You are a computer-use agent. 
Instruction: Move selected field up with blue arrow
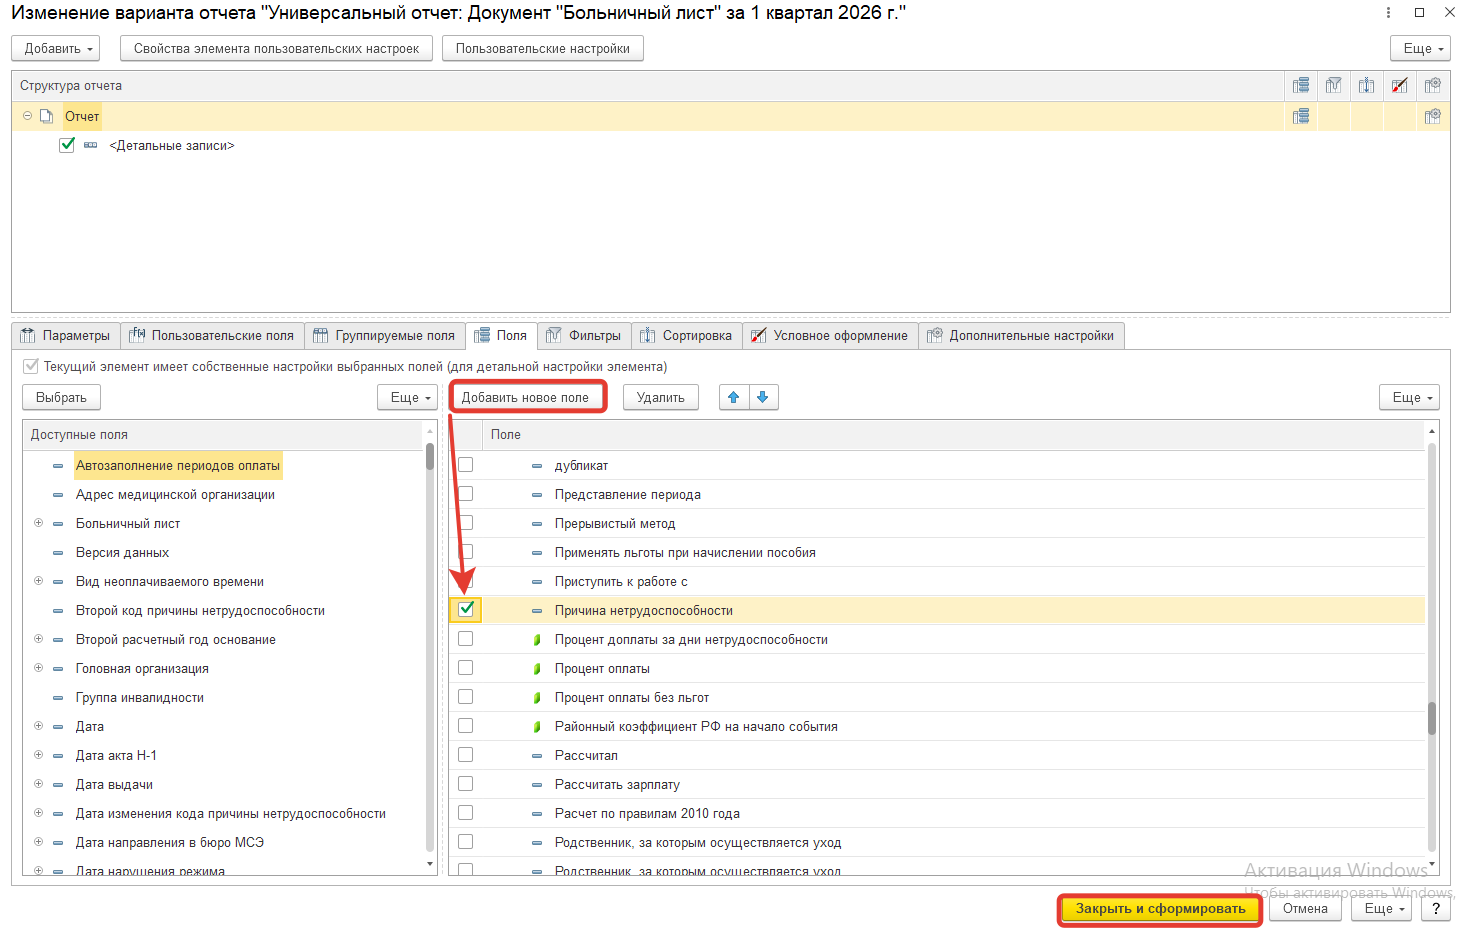[x=734, y=398]
